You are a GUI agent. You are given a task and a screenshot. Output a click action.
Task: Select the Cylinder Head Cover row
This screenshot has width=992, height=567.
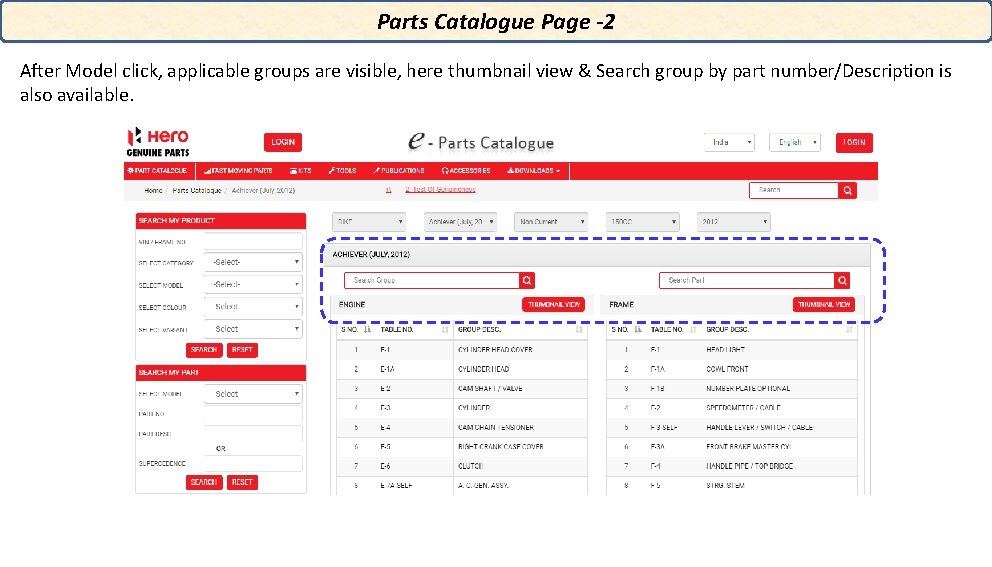coord(462,350)
